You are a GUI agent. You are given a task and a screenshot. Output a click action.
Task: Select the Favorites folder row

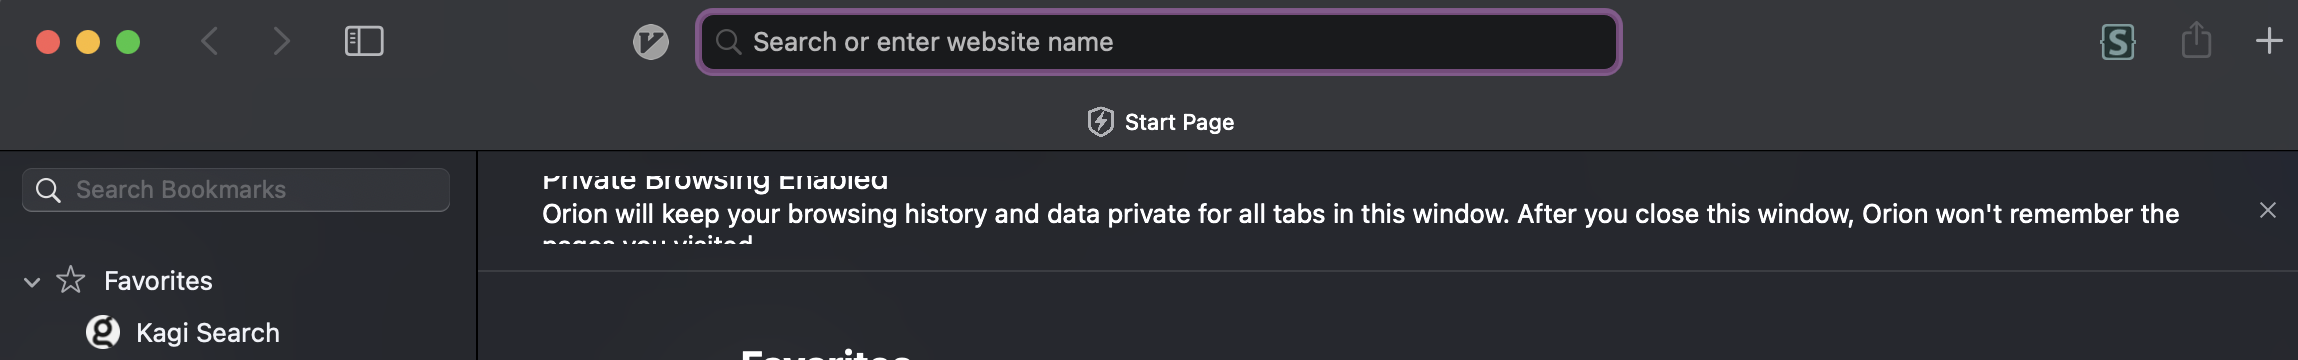click(238, 281)
